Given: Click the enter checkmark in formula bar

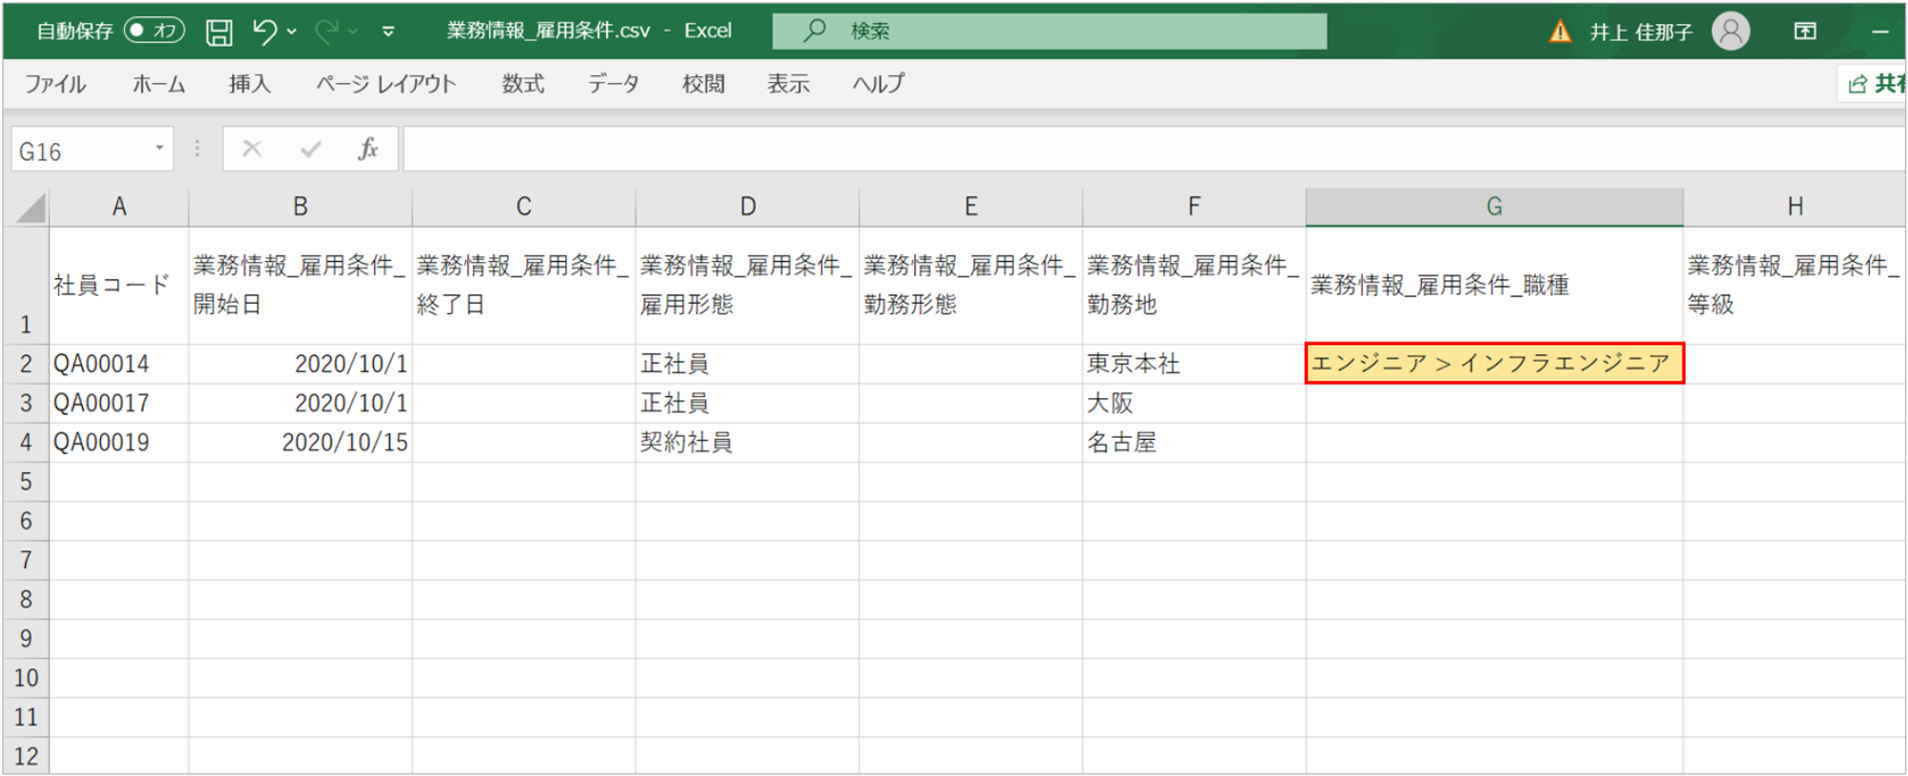Looking at the screenshot, I should (x=310, y=150).
